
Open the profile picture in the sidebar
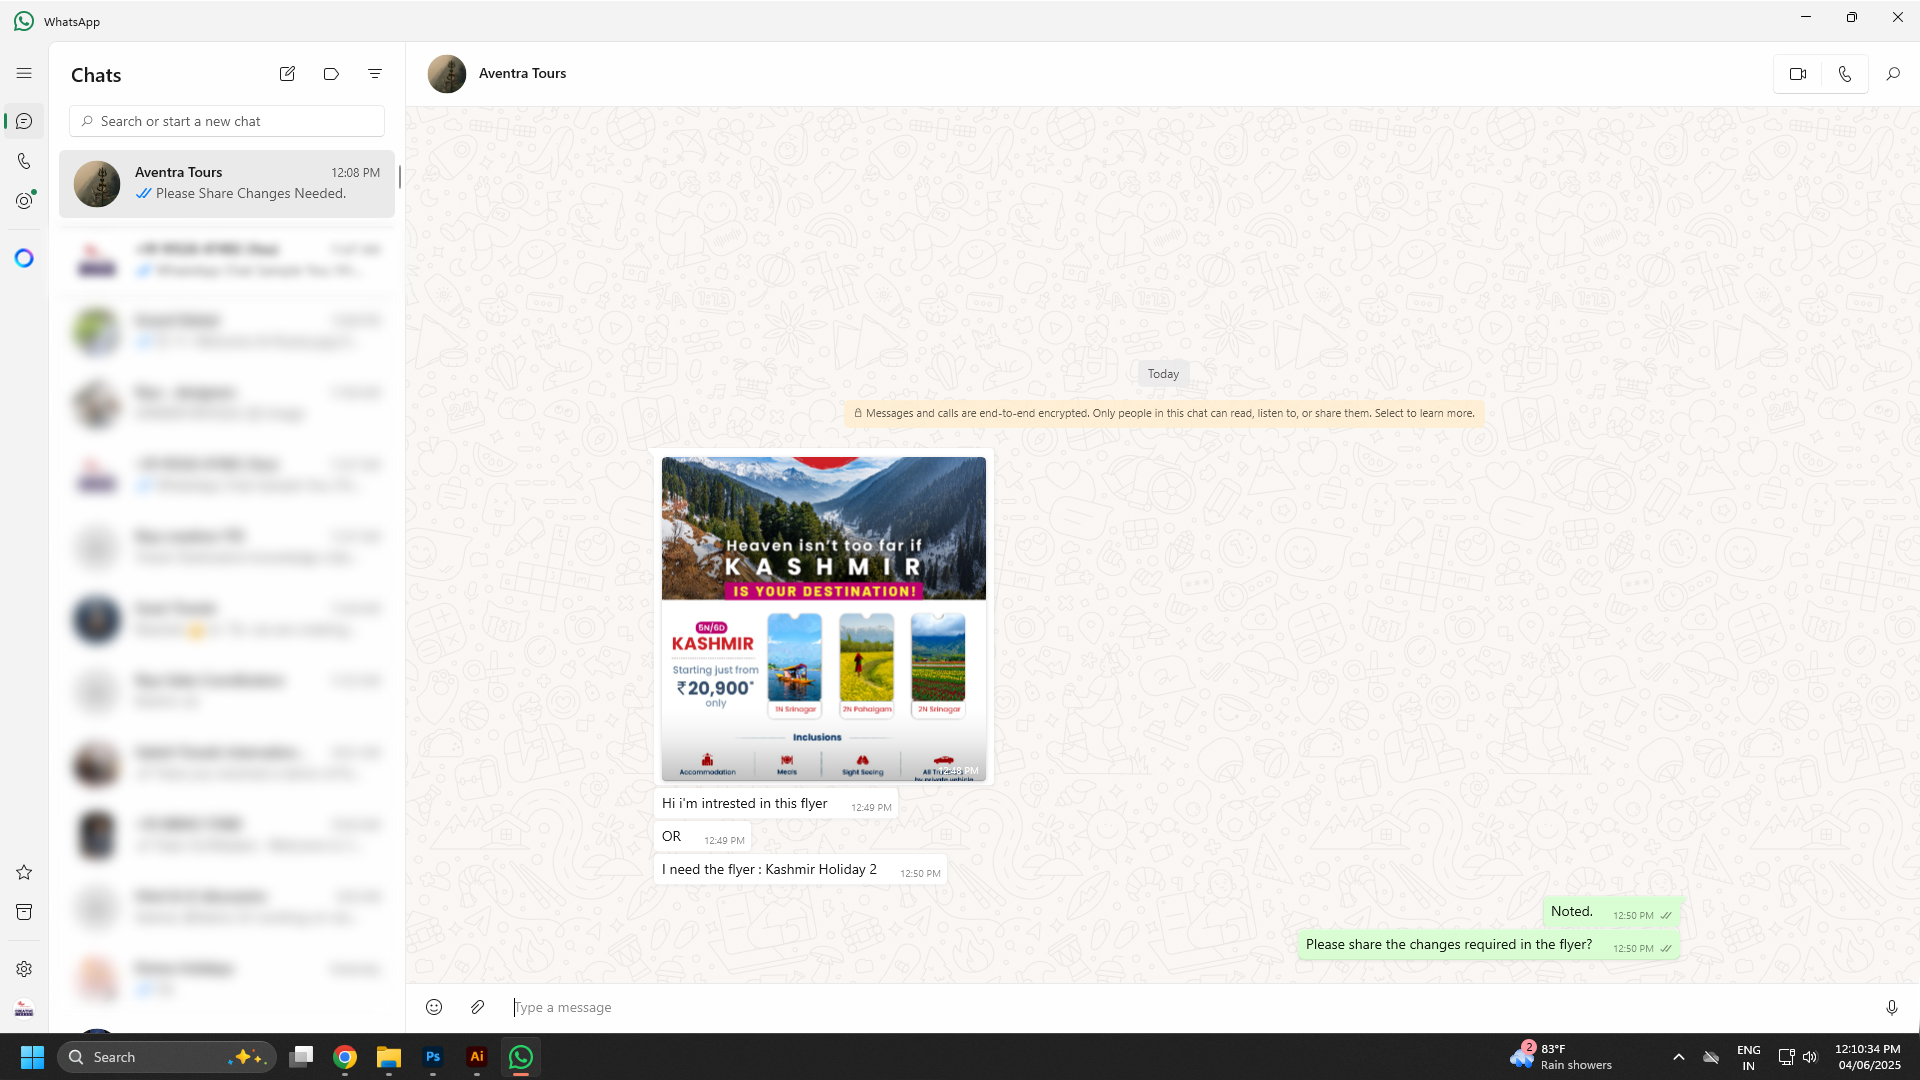pyautogui.click(x=24, y=1009)
